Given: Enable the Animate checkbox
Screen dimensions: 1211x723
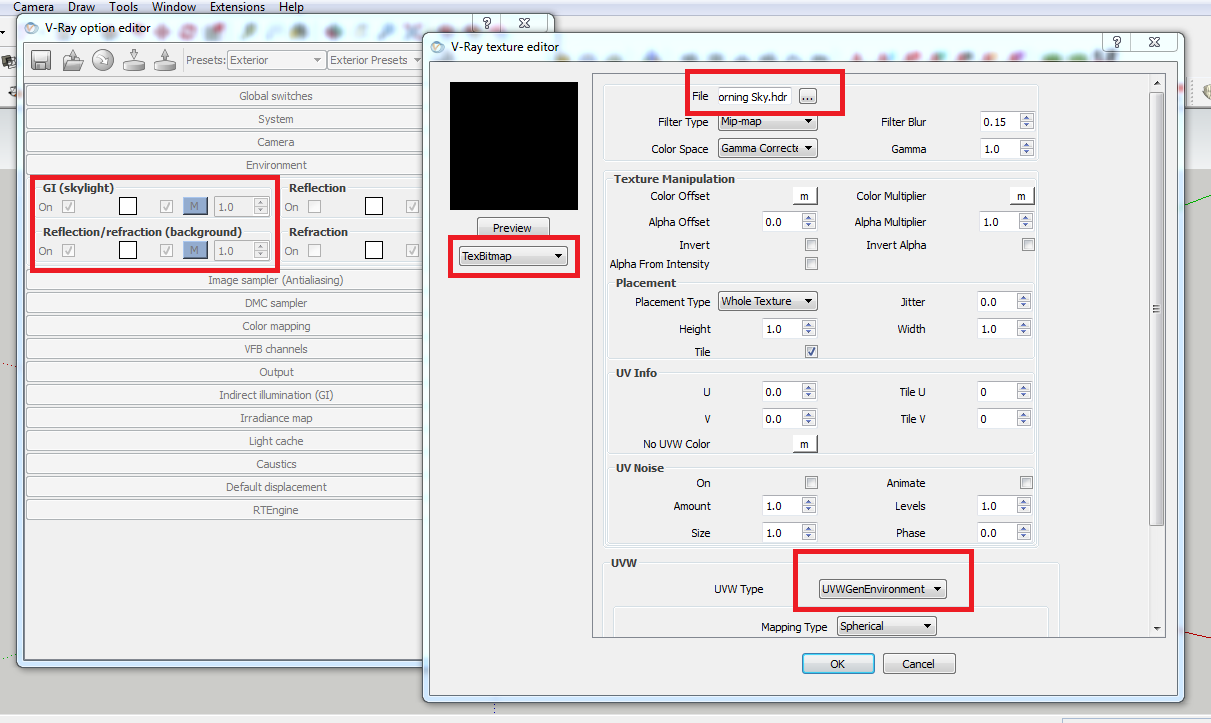Looking at the screenshot, I should coord(1026,483).
